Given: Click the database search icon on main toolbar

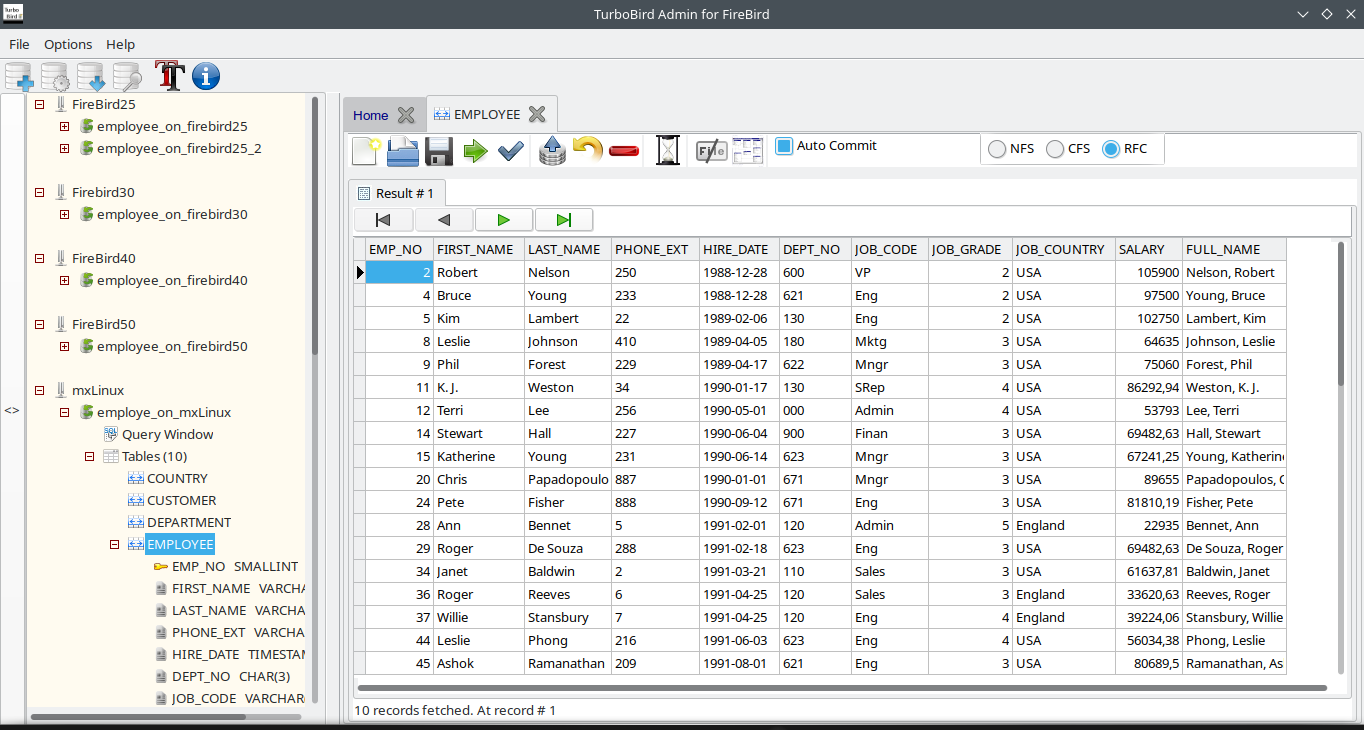Looking at the screenshot, I should pos(126,76).
